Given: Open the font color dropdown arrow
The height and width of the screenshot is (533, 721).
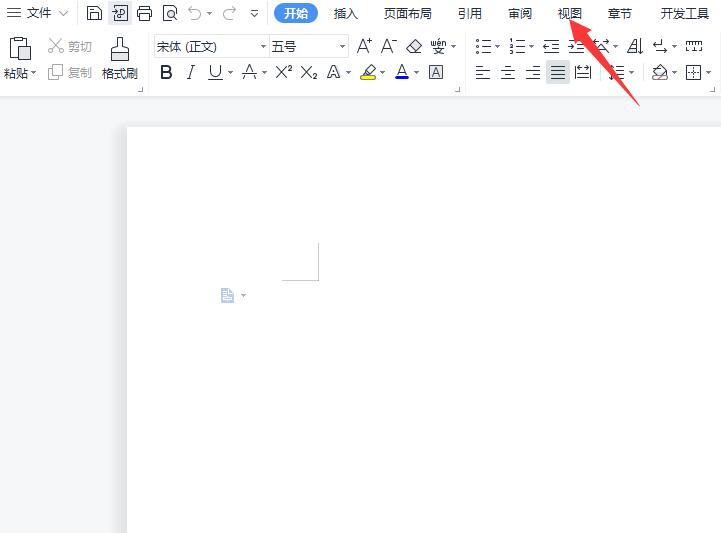Looking at the screenshot, I should click(x=416, y=72).
